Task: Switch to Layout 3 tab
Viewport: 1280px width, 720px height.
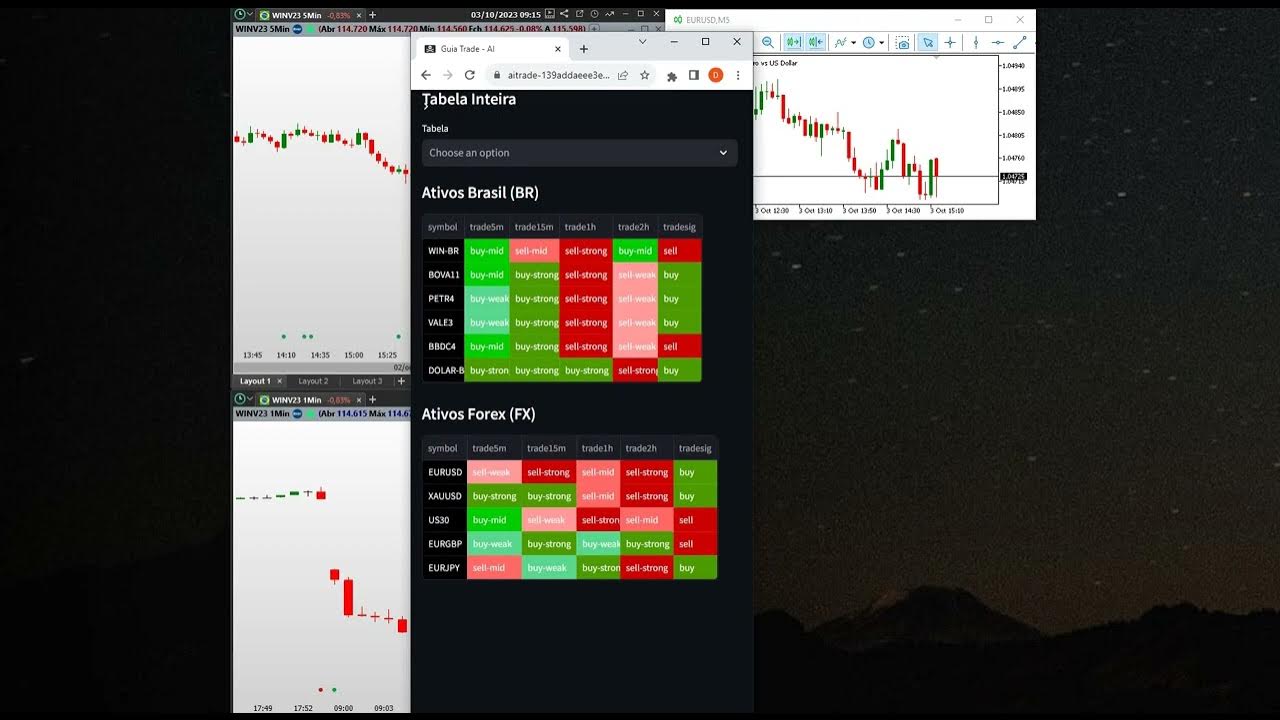Action: 367,381
